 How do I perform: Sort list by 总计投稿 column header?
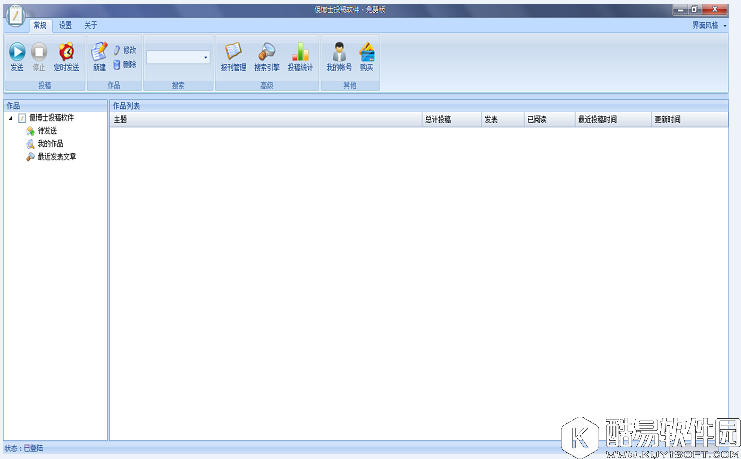(x=451, y=120)
